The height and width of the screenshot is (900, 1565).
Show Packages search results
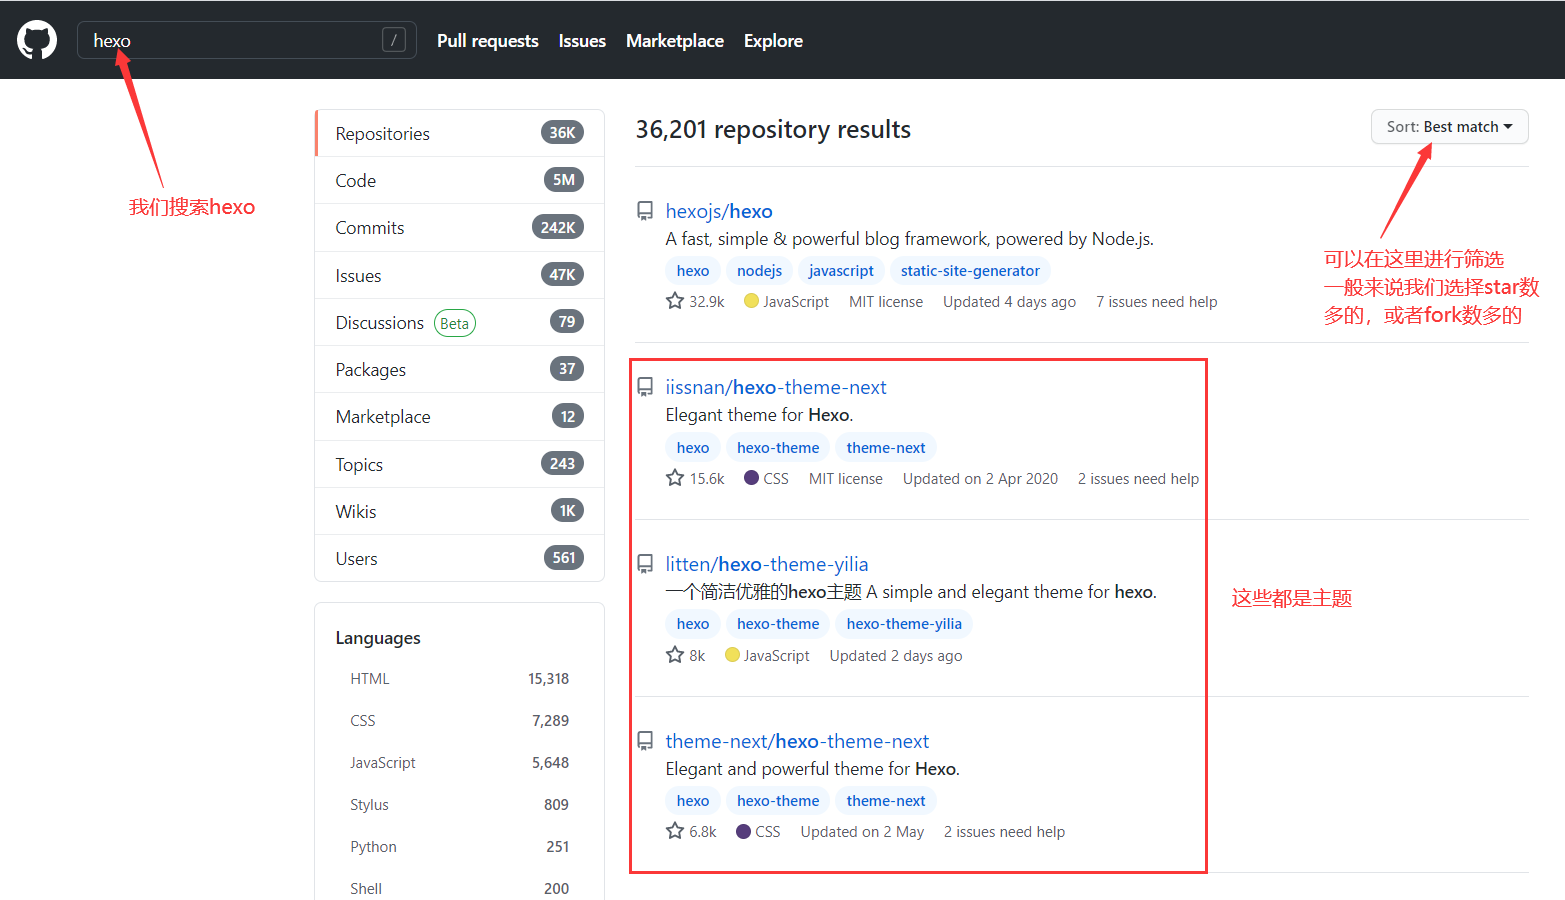460,369
